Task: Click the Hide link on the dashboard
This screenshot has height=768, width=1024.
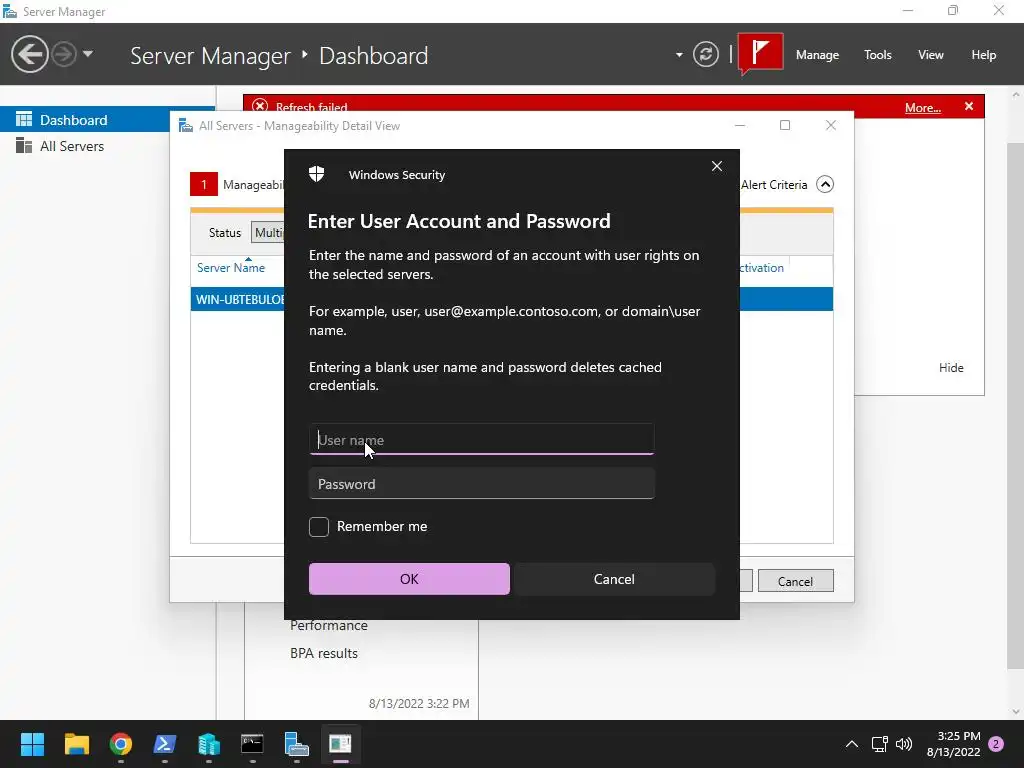Action: click(951, 368)
